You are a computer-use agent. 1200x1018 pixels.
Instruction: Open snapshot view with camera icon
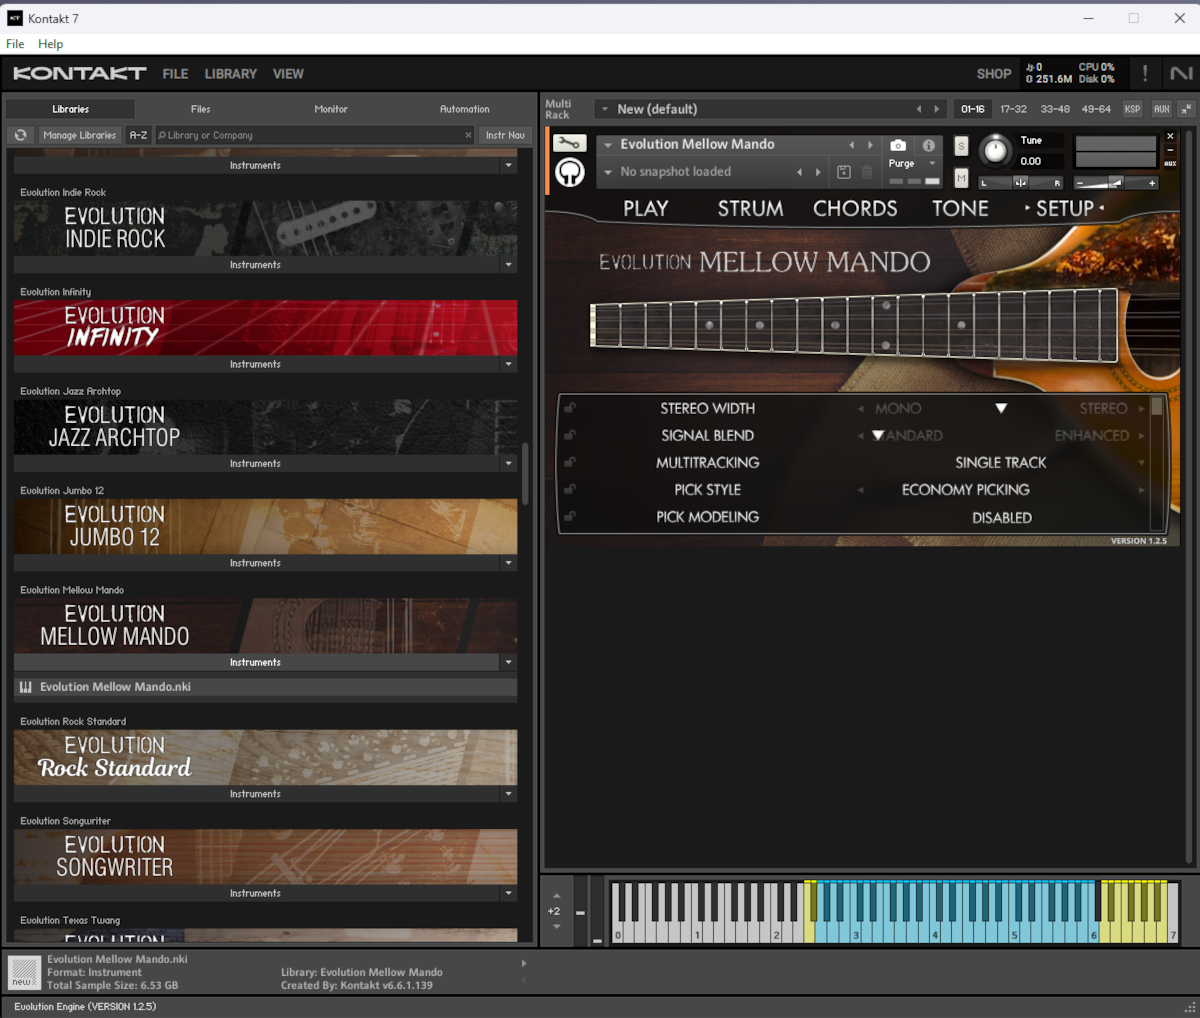coord(898,145)
